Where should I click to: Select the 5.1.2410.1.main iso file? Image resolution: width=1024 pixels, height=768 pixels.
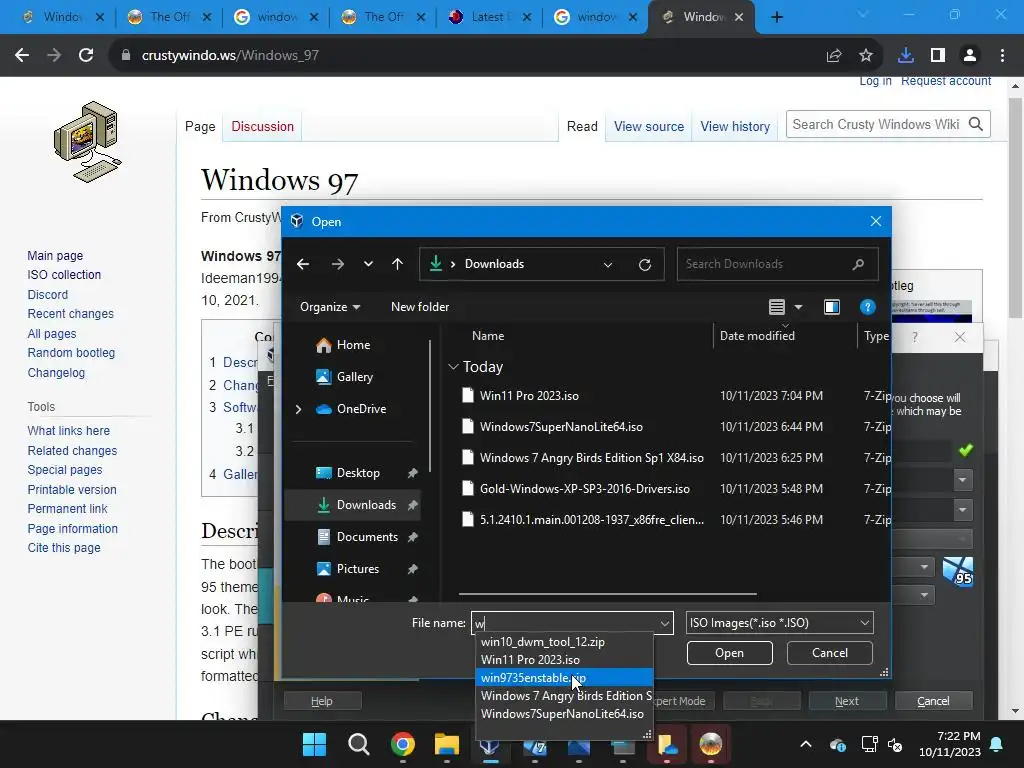[592, 520]
